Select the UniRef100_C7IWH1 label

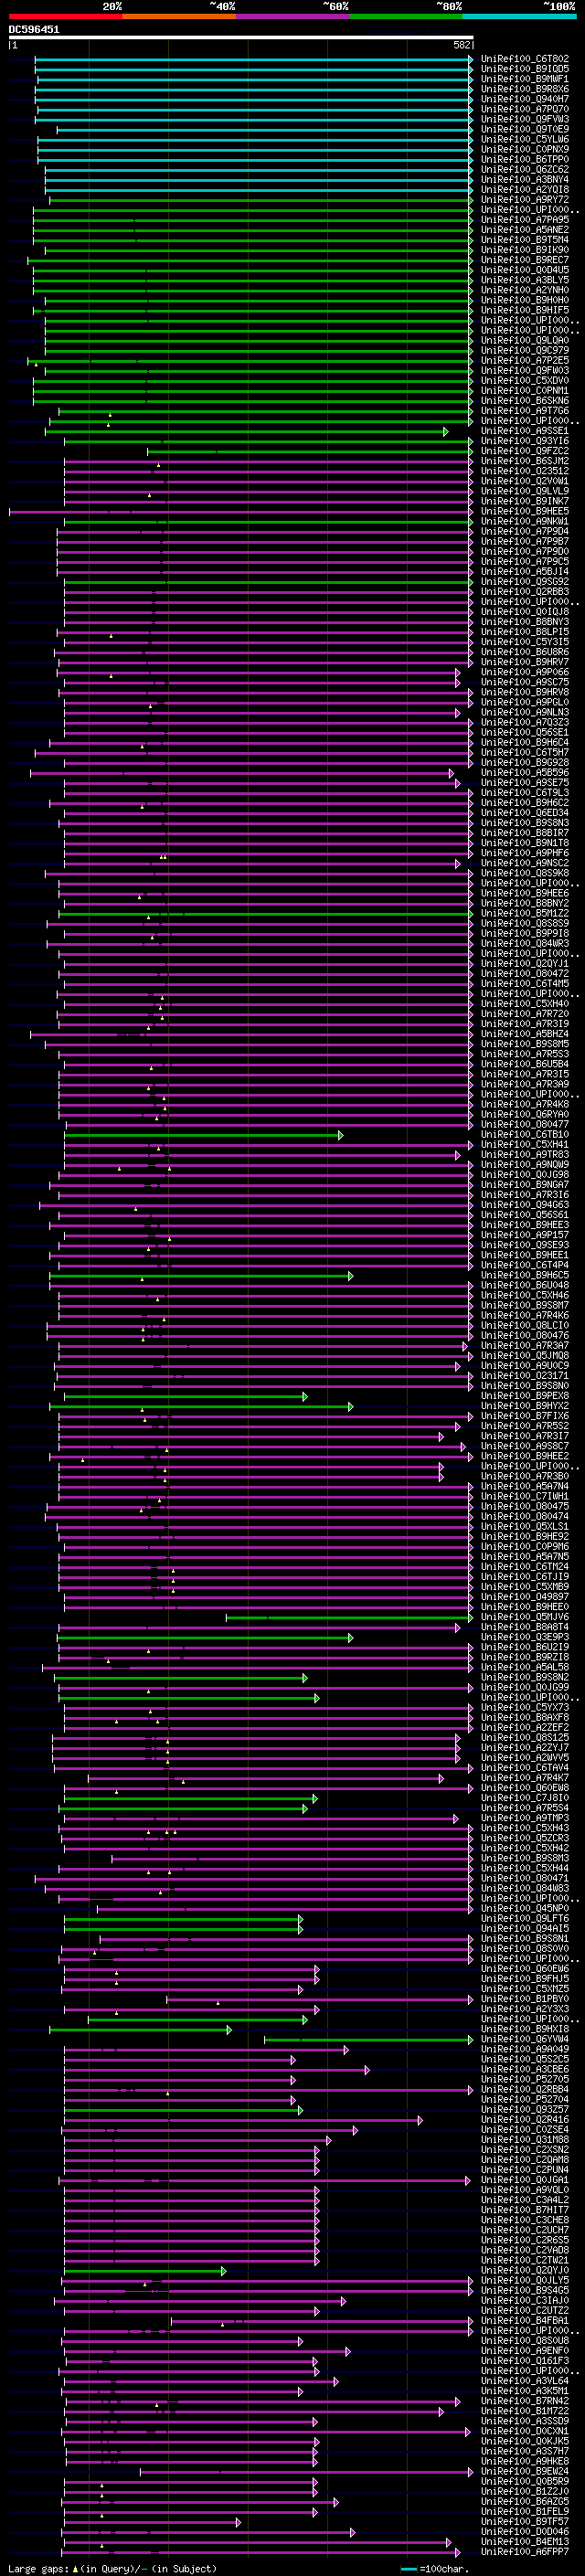[x=525, y=1497]
